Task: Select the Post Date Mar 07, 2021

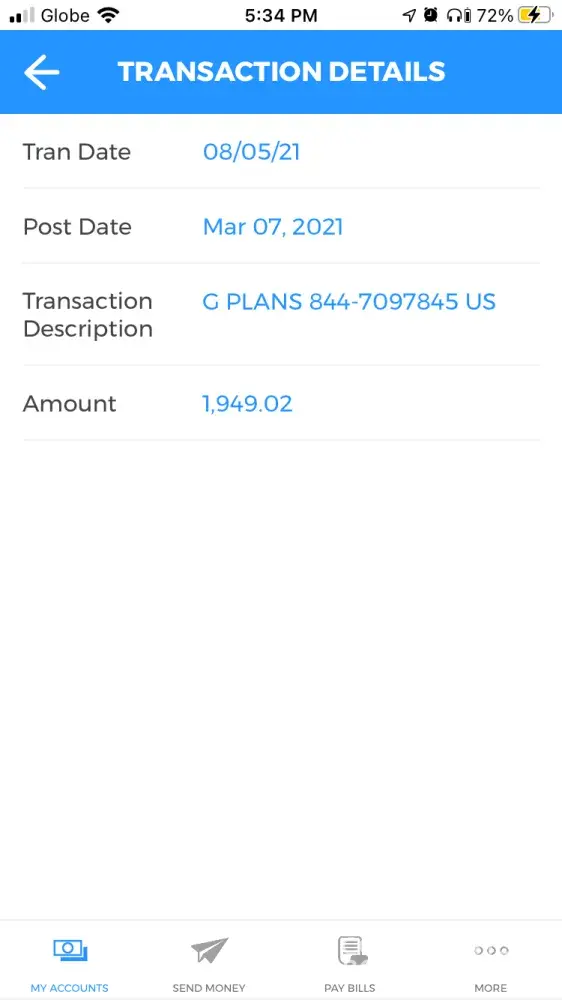Action: click(x=273, y=227)
